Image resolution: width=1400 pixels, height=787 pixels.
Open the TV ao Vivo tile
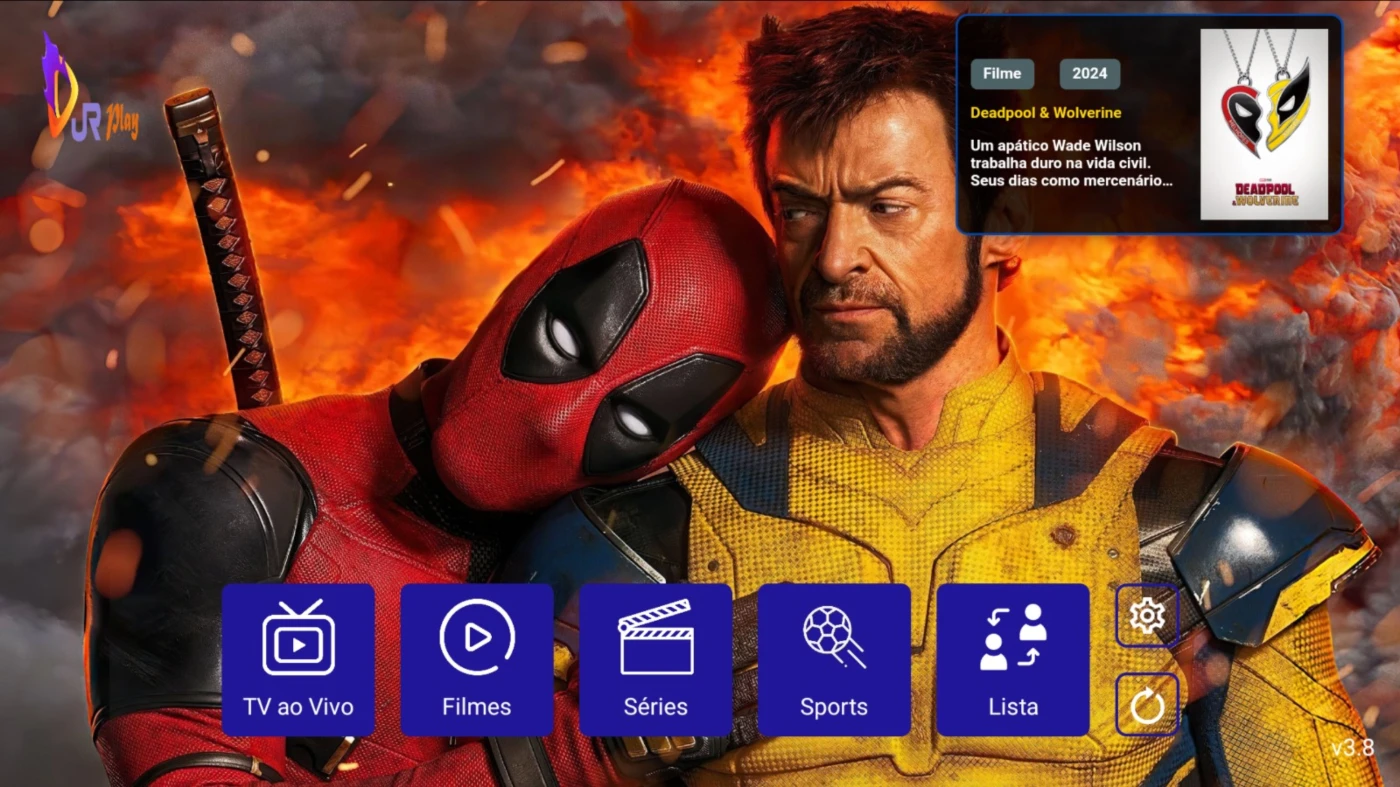point(298,660)
